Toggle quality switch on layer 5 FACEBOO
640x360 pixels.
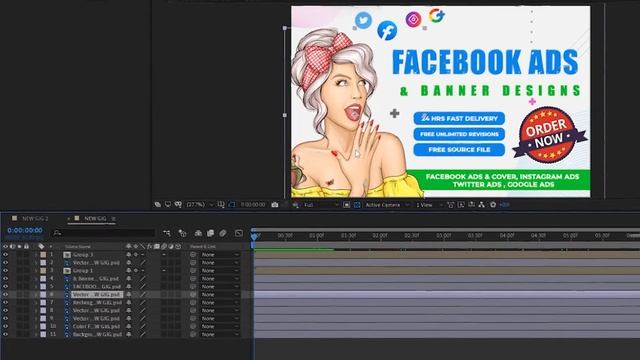[x=143, y=287]
